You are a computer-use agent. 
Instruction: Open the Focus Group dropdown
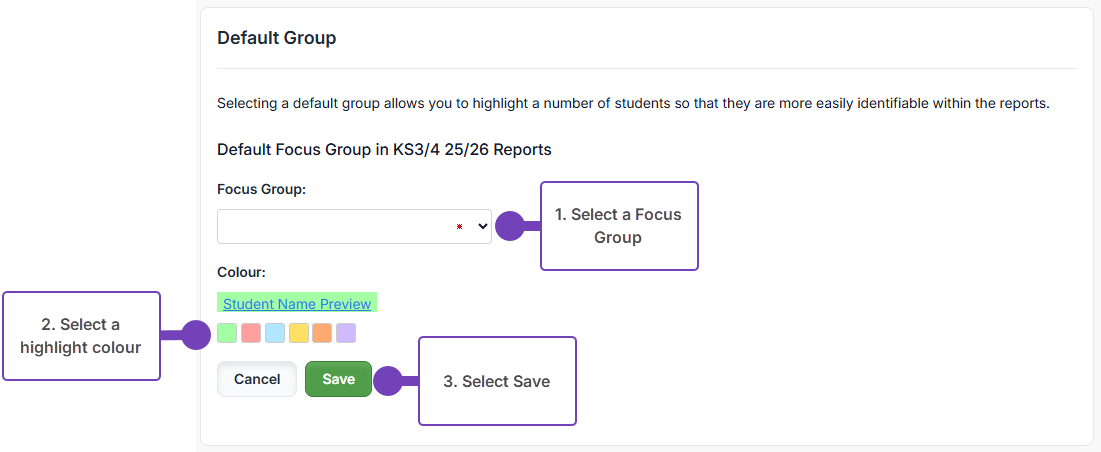point(354,226)
